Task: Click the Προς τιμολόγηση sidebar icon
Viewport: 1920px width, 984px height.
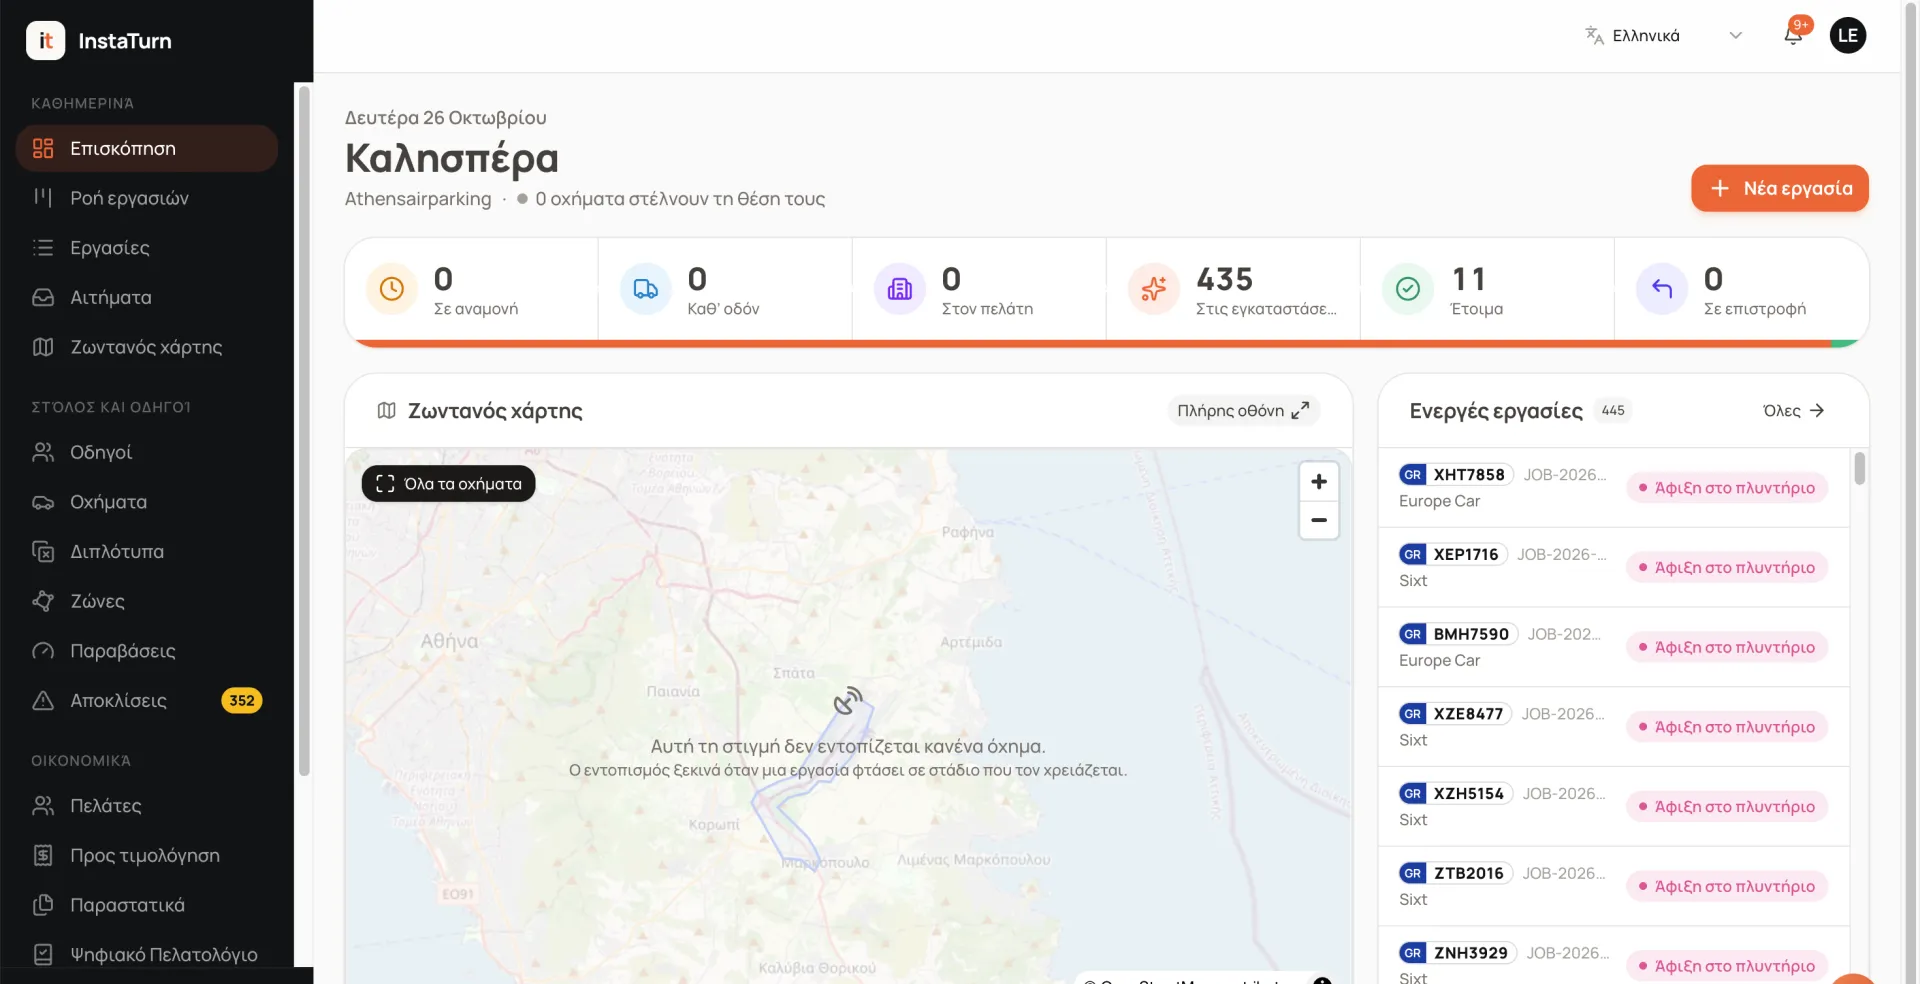Action: pos(43,855)
